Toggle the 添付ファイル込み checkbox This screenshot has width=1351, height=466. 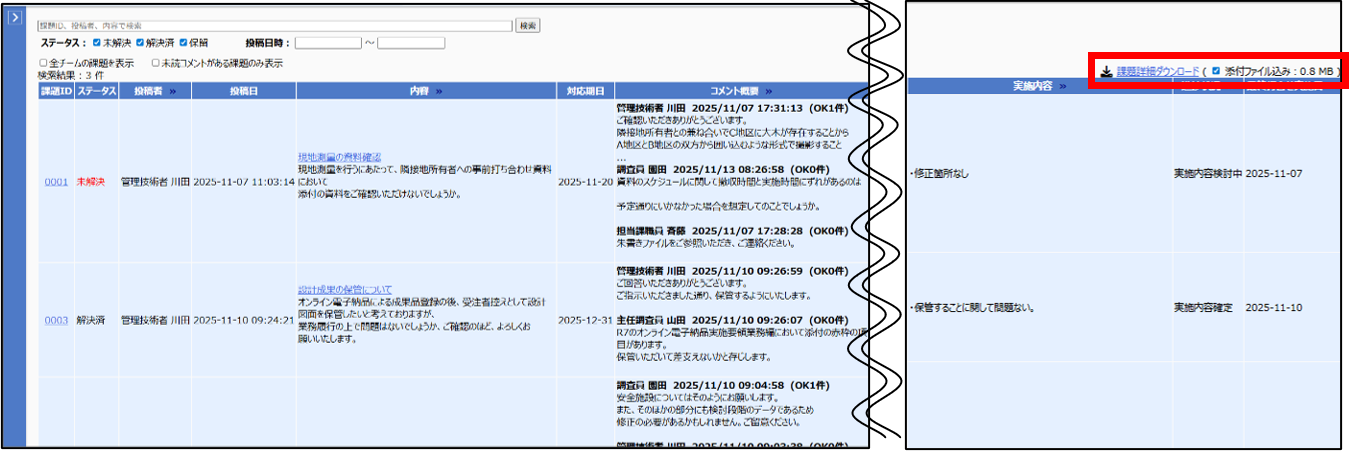click(x=1216, y=72)
